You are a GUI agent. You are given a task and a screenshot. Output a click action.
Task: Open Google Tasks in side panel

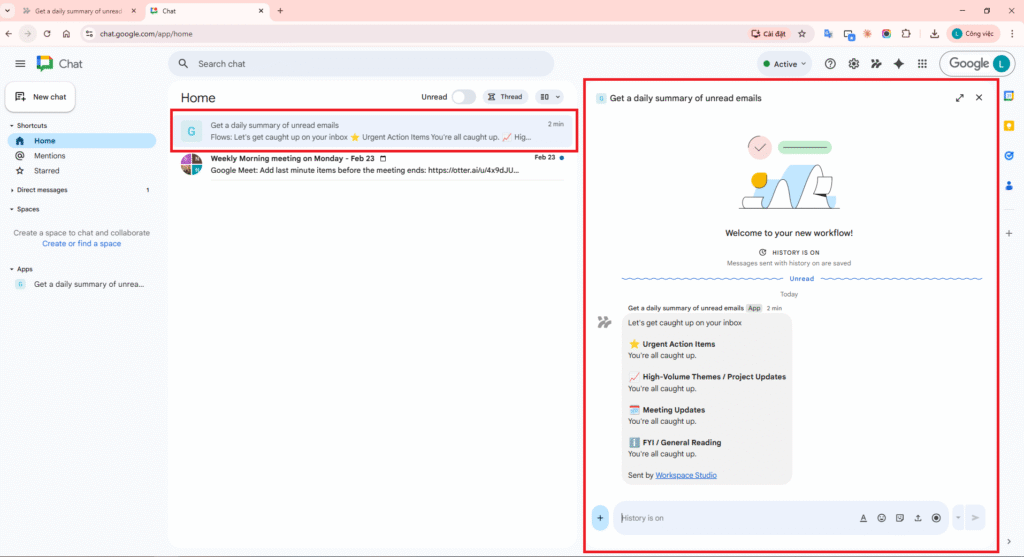point(1008,155)
